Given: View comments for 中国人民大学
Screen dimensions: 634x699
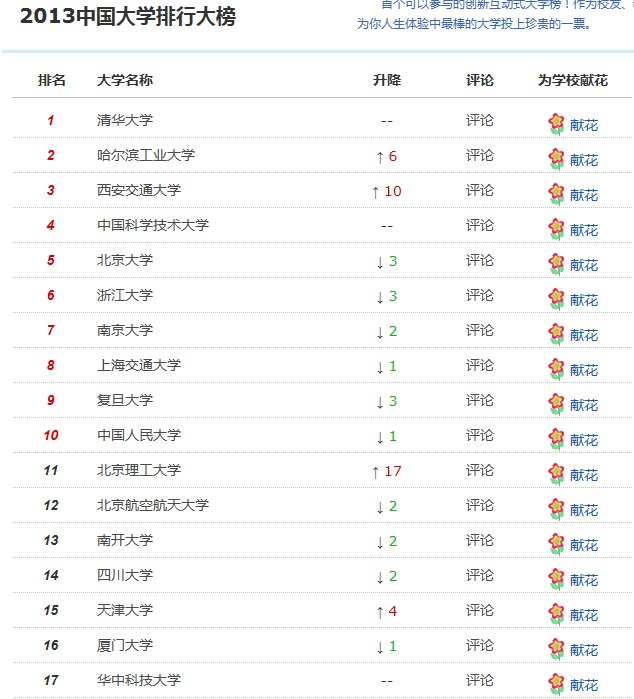Looking at the screenshot, I should coord(480,435).
